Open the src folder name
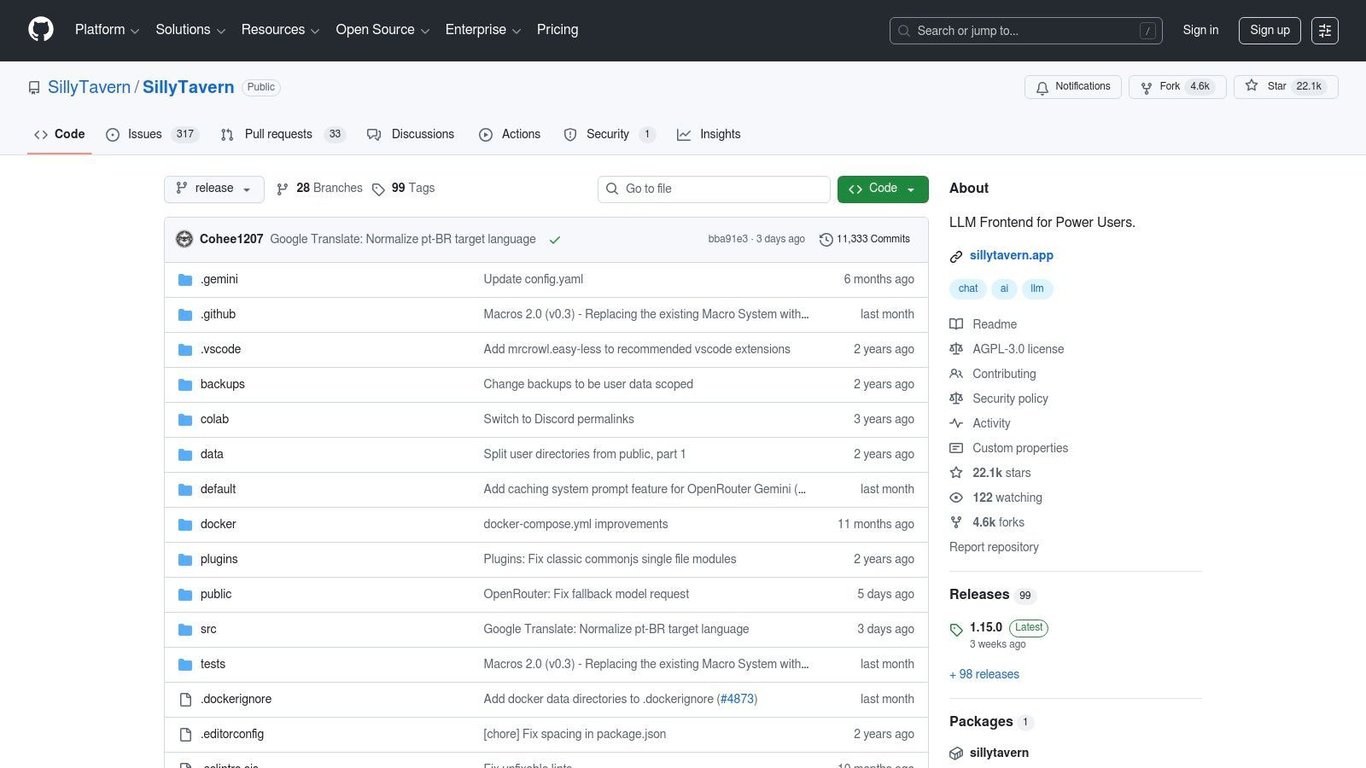Screen dimensions: 1366x768 pyautogui.click(x=208, y=630)
